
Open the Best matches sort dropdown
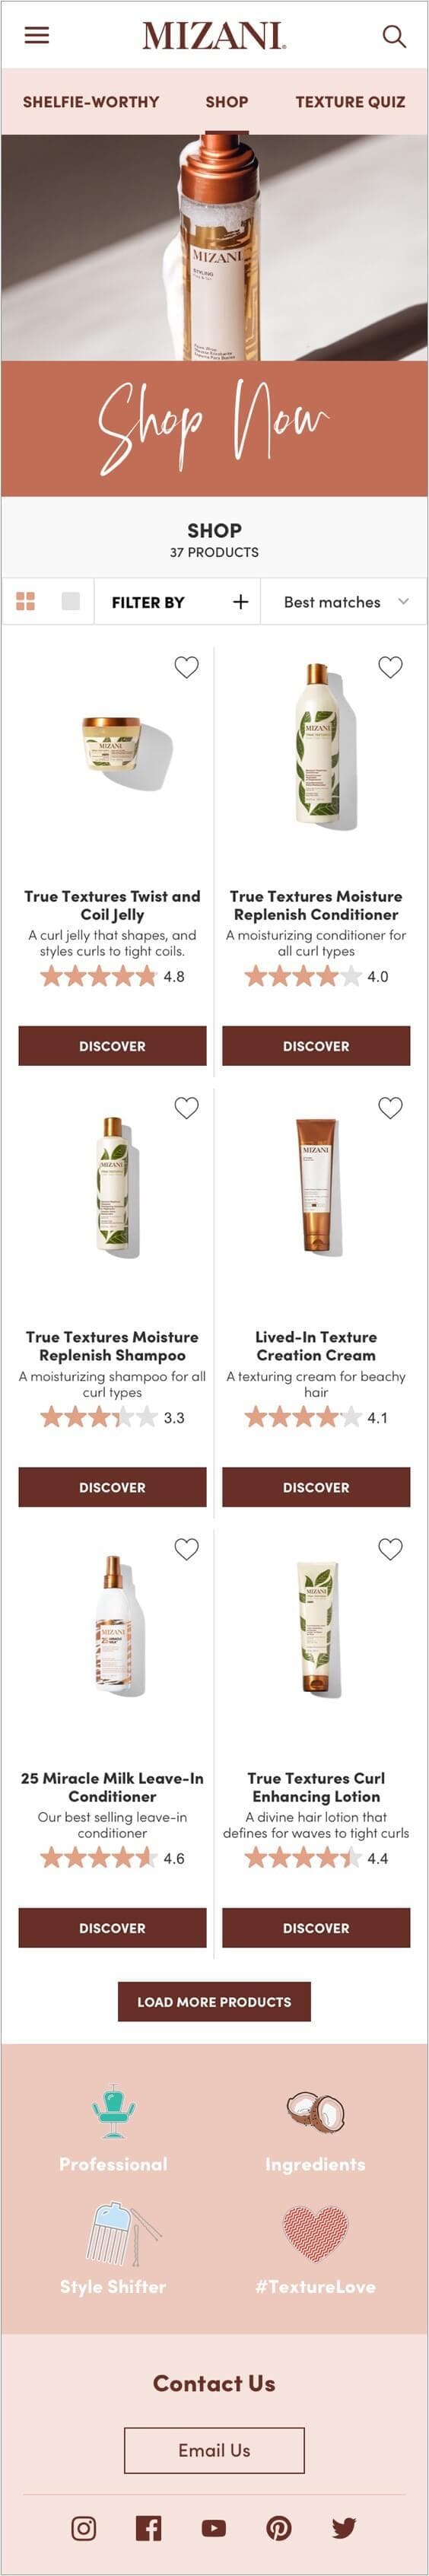pyautogui.click(x=345, y=601)
